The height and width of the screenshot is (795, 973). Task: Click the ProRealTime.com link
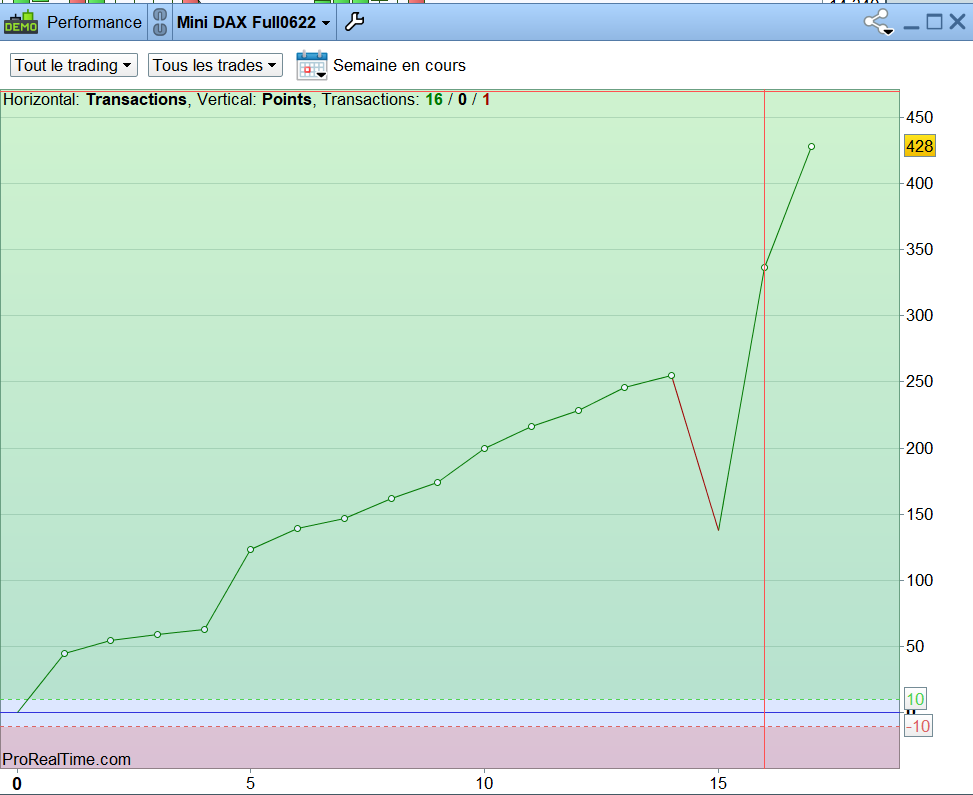[66, 759]
